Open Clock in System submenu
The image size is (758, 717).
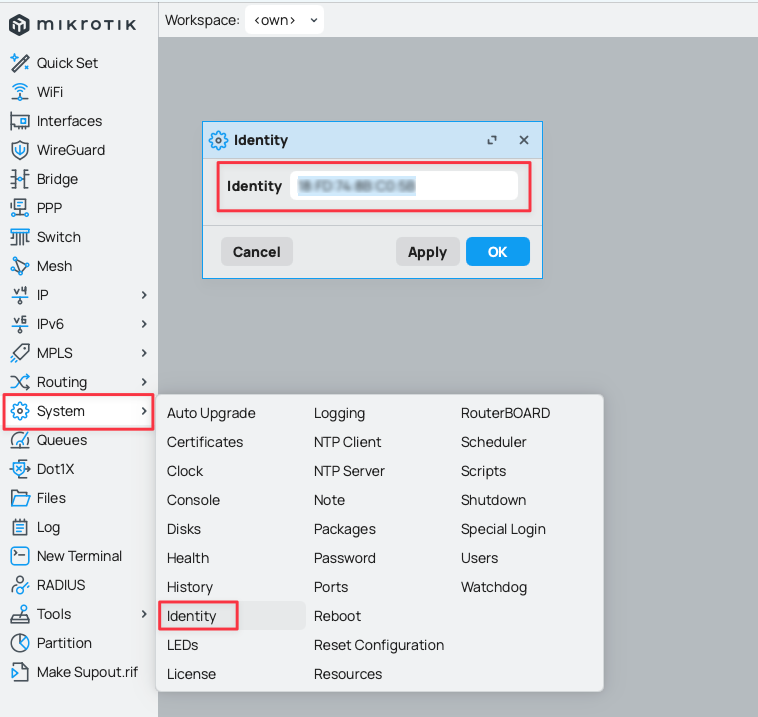[185, 471]
